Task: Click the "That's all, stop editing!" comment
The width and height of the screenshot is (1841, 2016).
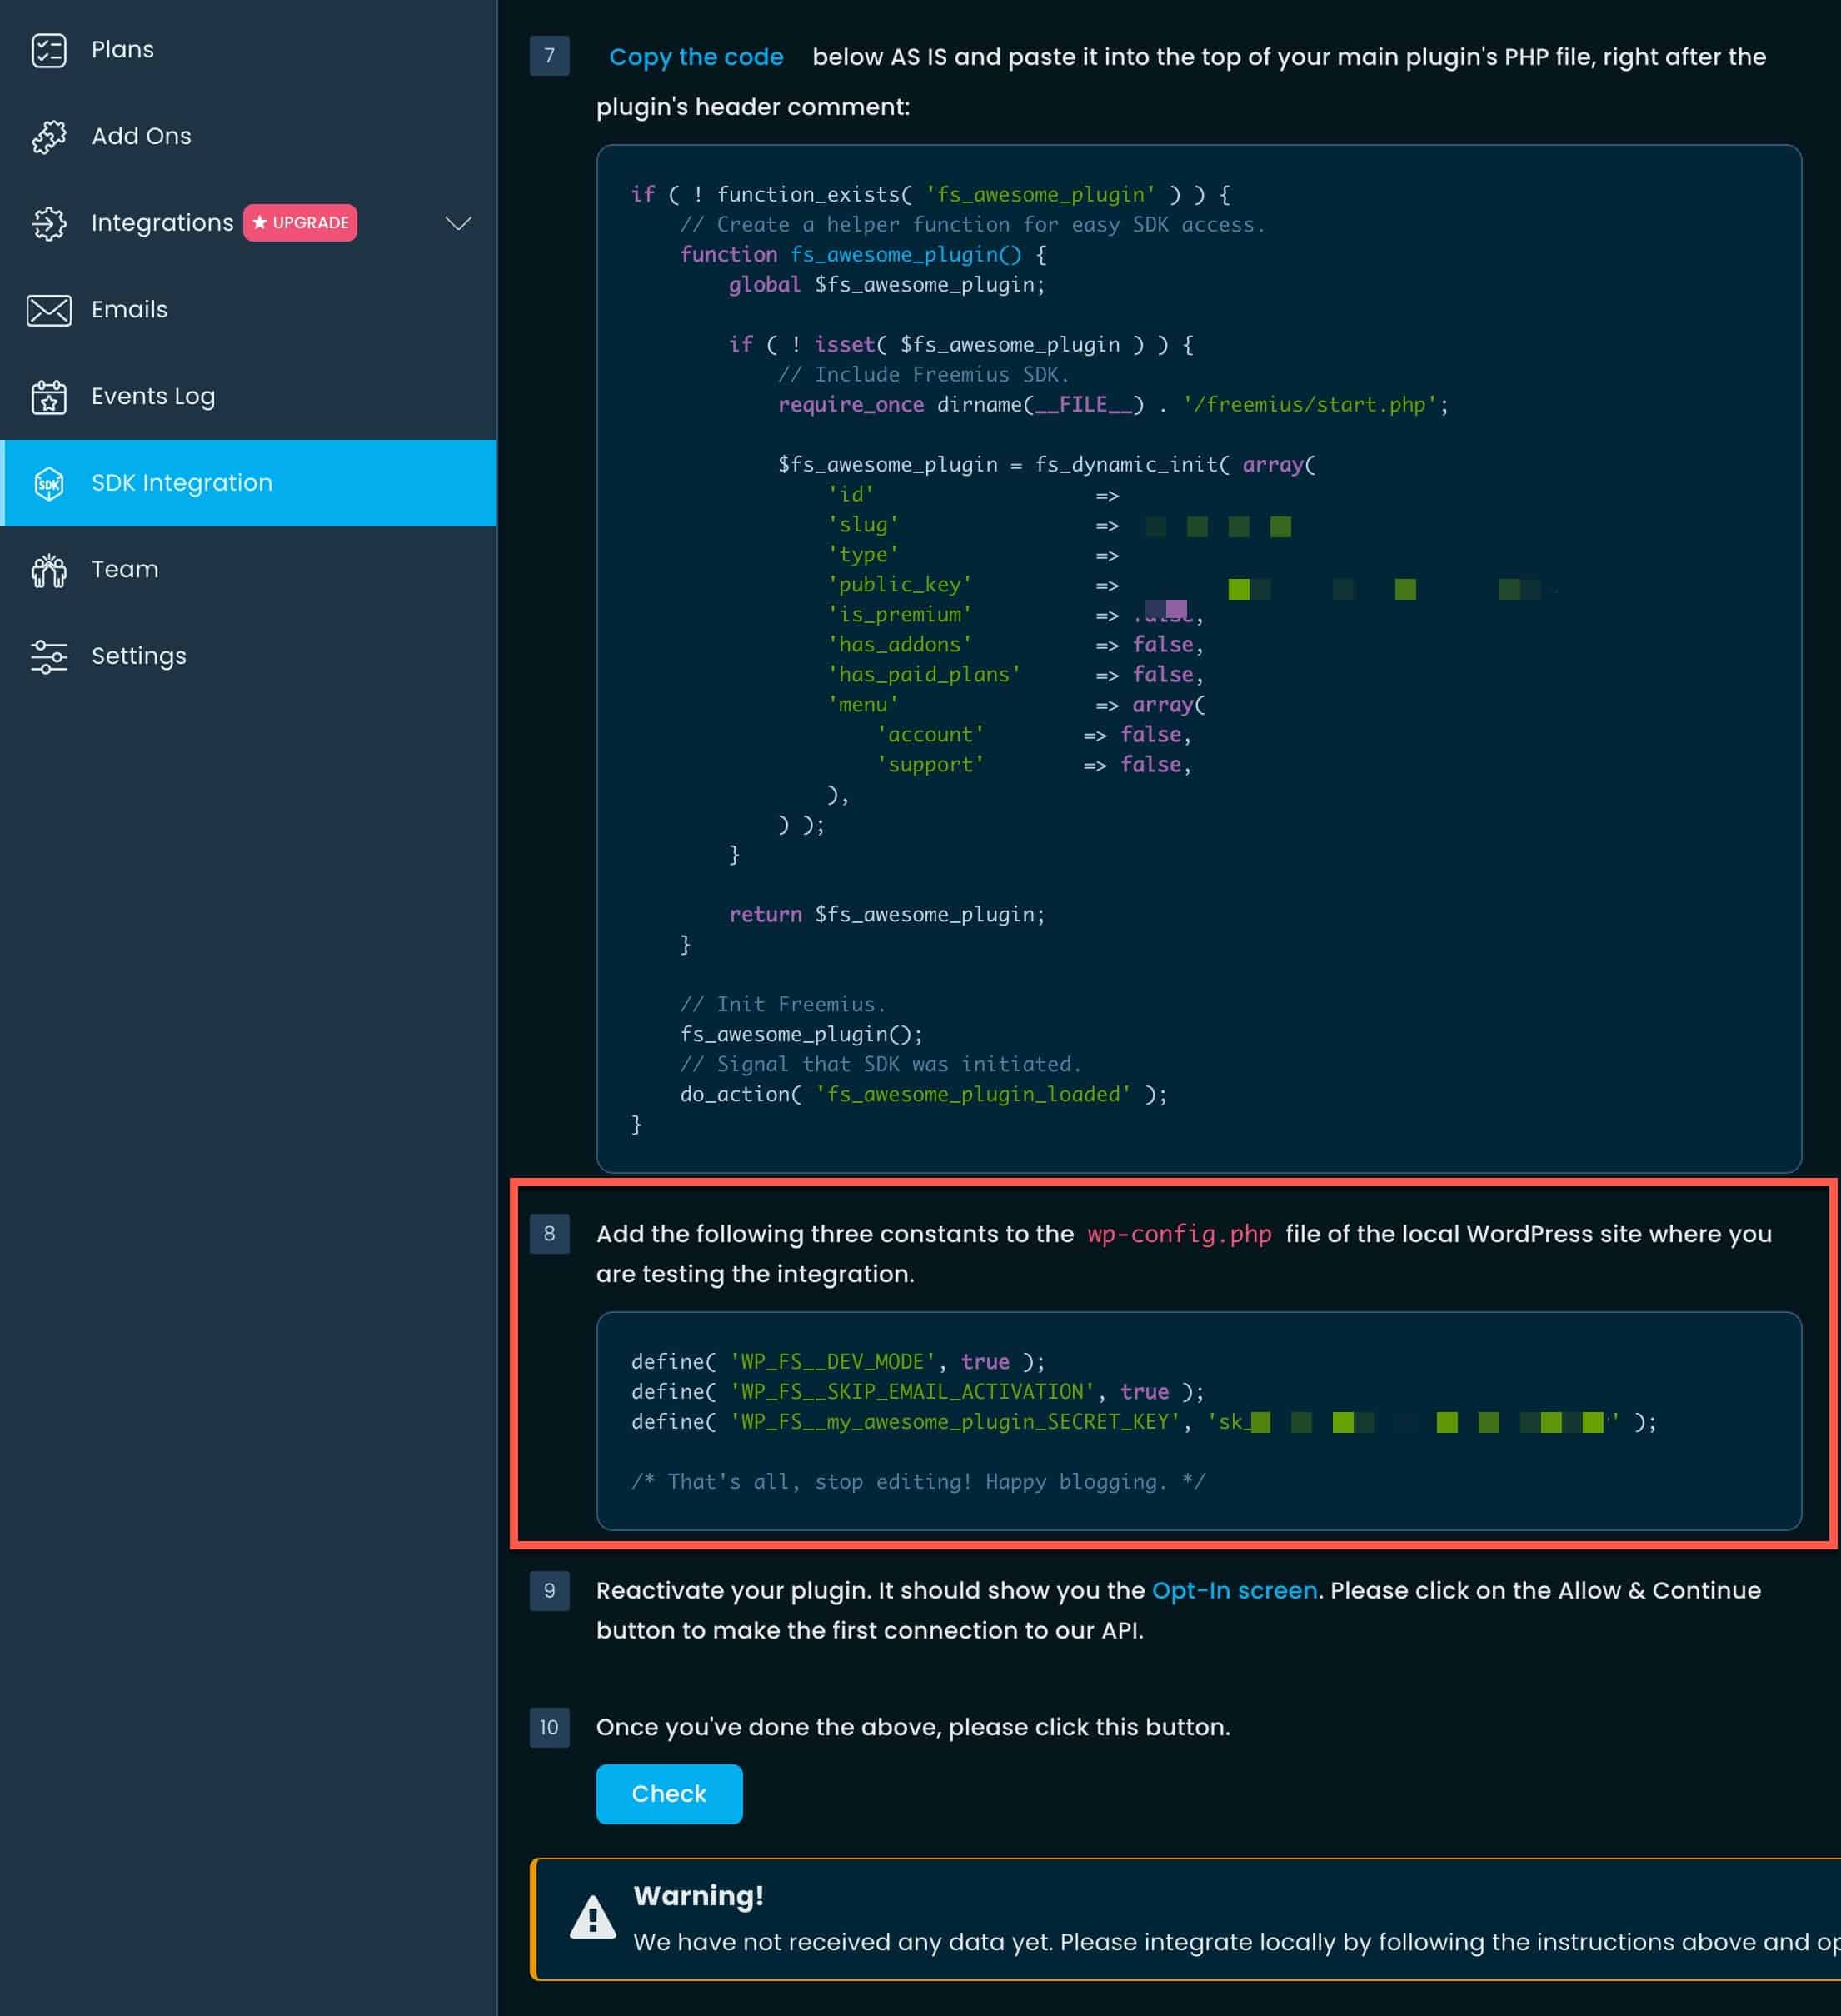Action: click(918, 1482)
